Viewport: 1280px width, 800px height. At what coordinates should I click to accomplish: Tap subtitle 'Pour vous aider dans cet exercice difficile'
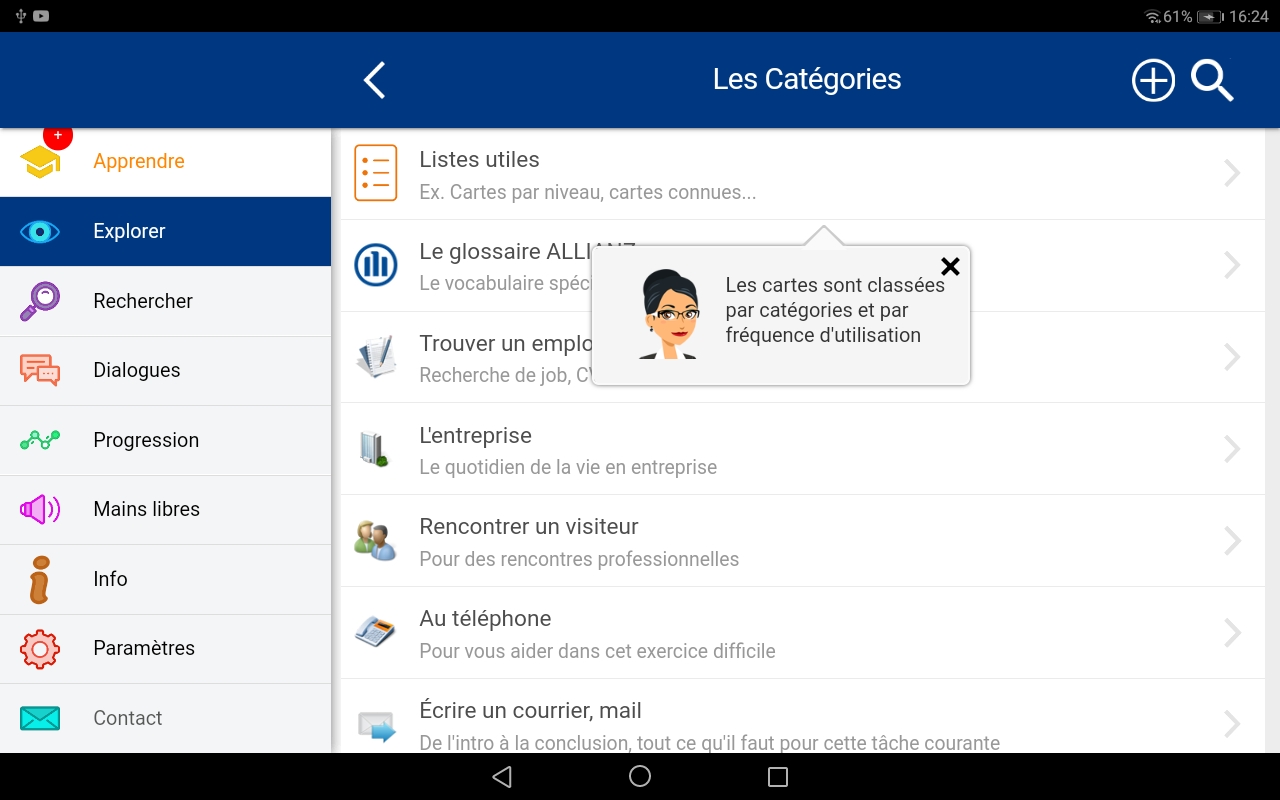(x=597, y=651)
